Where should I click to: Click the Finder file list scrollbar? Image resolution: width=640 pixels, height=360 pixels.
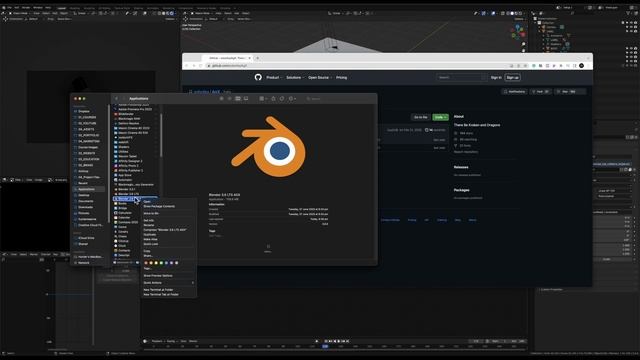pyautogui.click(x=161, y=135)
